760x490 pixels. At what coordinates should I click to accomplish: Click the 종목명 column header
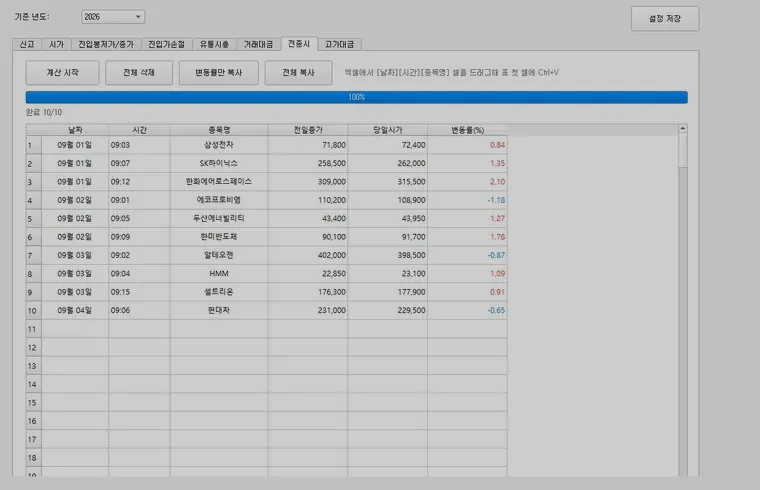coord(219,130)
